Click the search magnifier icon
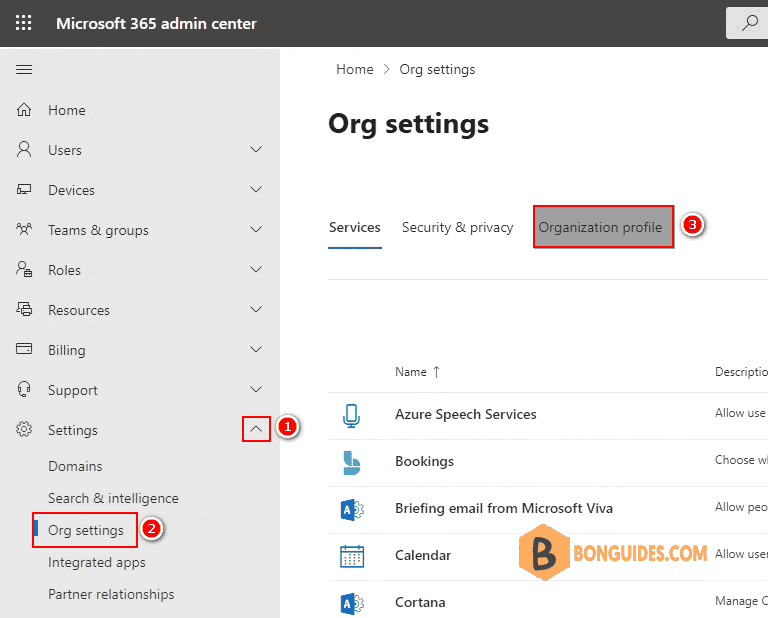768x618 pixels. [x=749, y=23]
